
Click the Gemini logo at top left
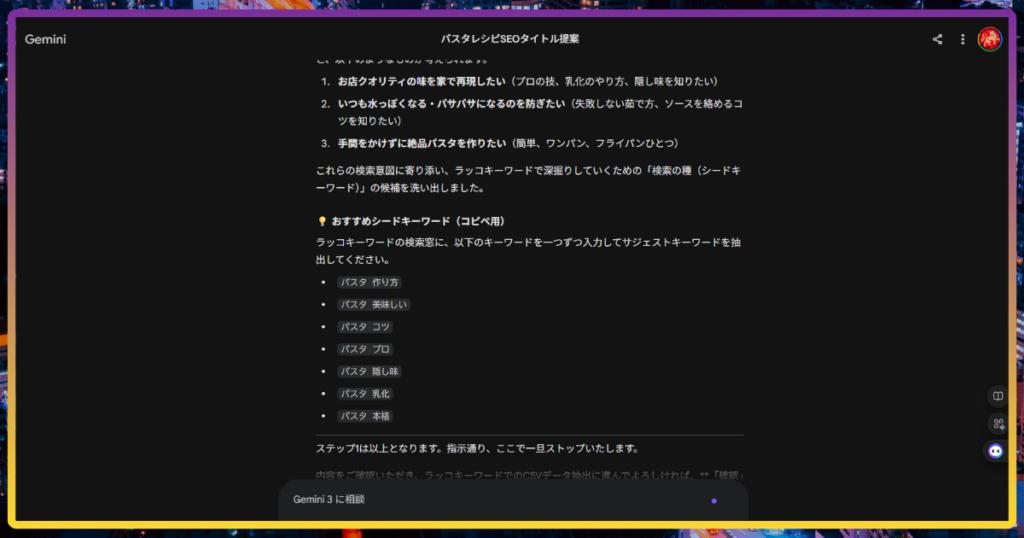[46, 40]
